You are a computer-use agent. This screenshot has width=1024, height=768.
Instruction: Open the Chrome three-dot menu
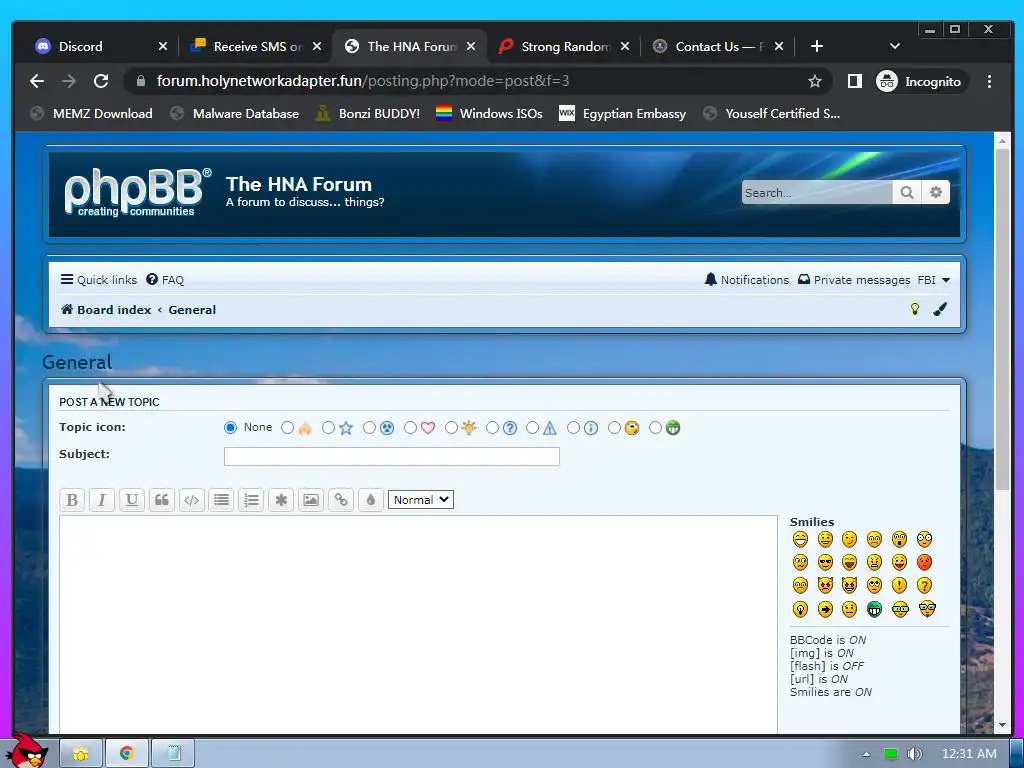[989, 81]
